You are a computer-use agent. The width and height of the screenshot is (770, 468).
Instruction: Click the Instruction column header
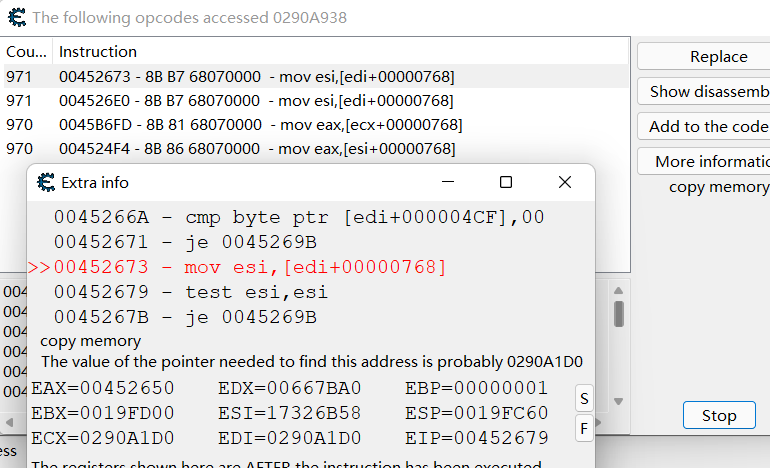tap(98, 51)
